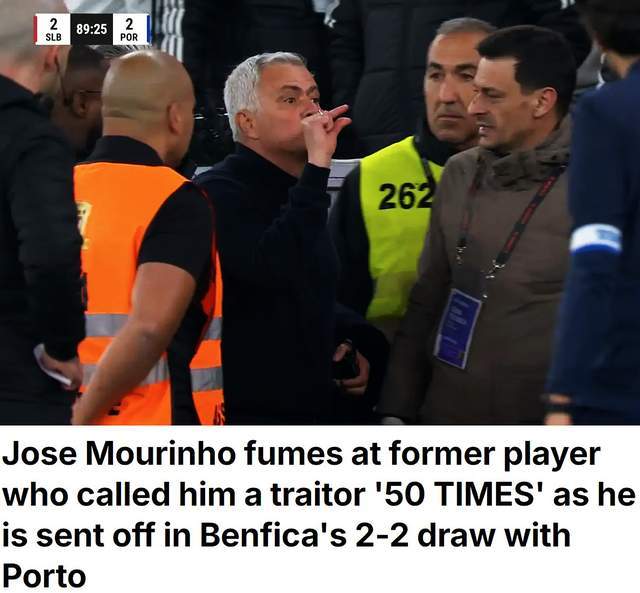
Task: Click Mourinho's raised hand gesture
Action: [x=324, y=133]
